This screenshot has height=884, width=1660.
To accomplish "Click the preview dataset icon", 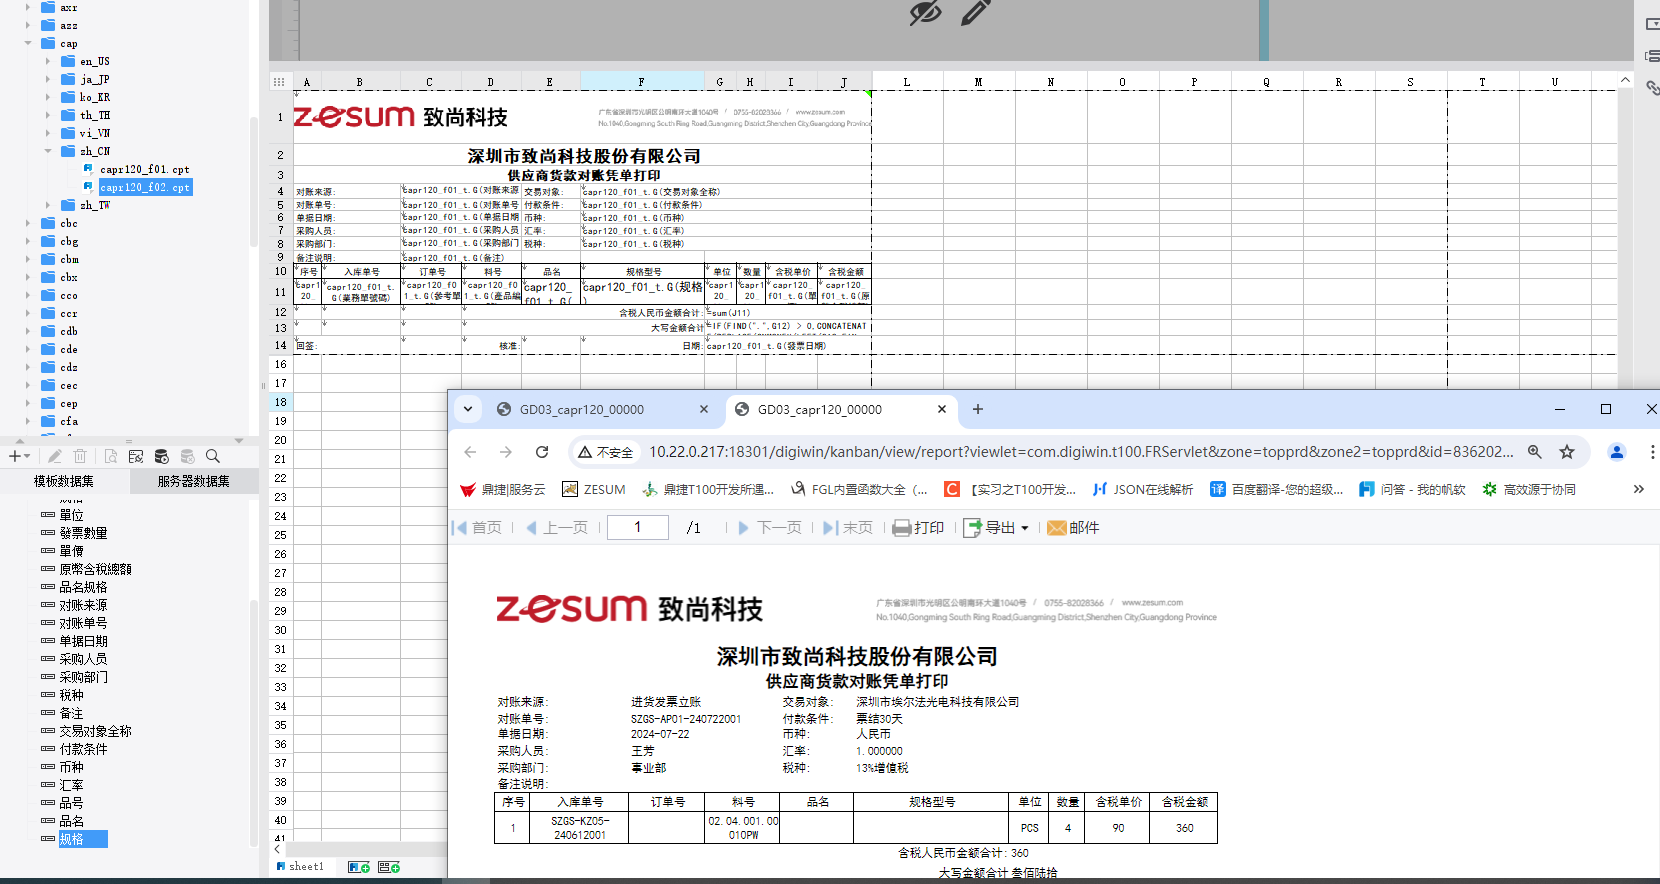I will click(x=110, y=456).
